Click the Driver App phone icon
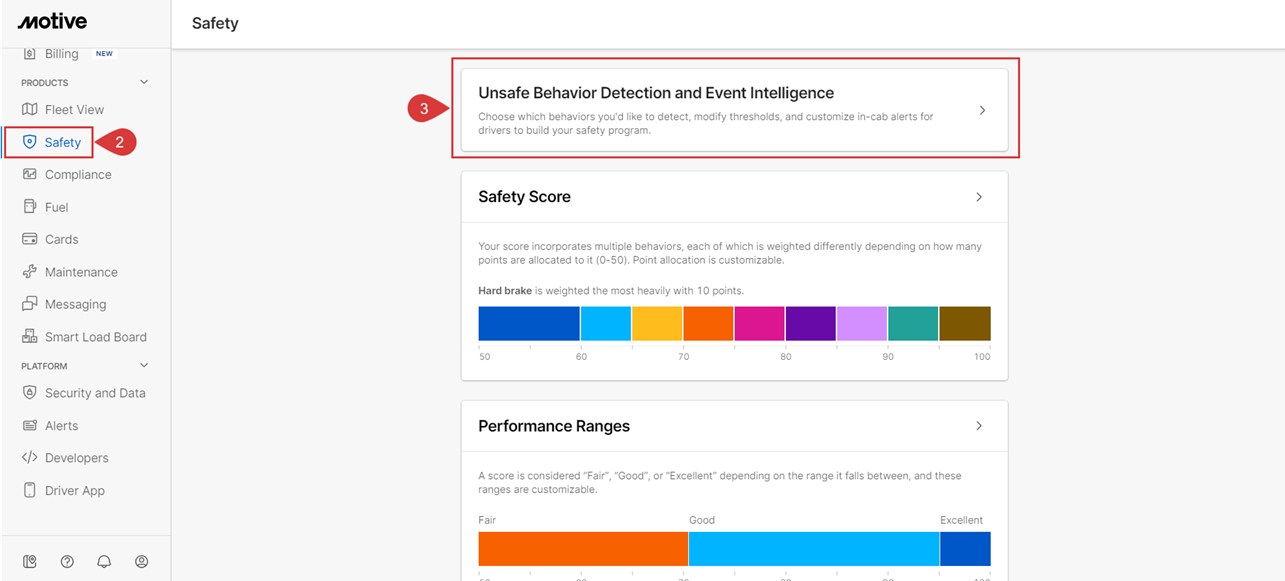 coord(29,491)
